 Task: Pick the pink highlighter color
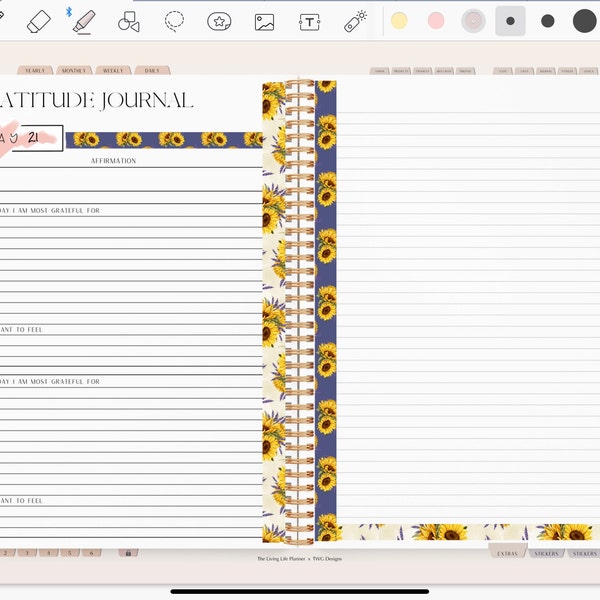tap(436, 21)
